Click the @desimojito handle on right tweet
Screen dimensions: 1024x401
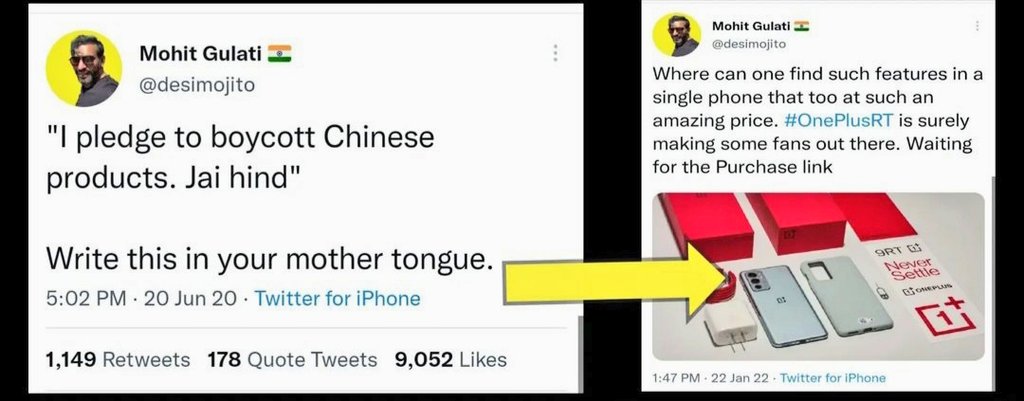pos(749,44)
